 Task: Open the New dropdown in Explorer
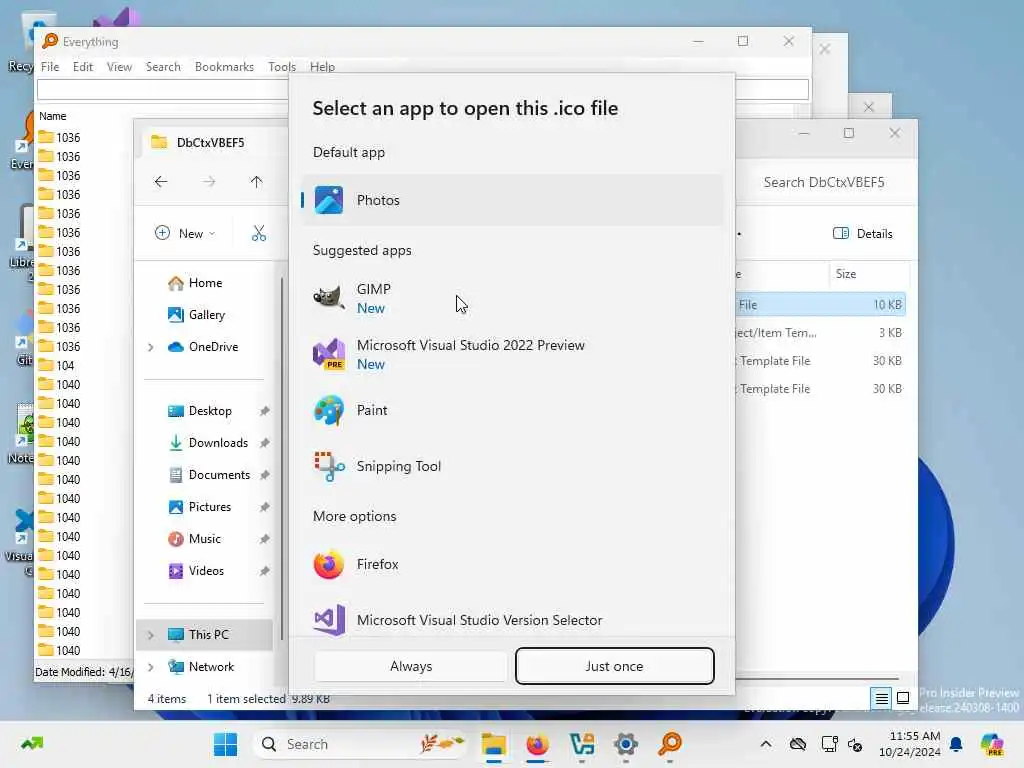click(x=185, y=233)
